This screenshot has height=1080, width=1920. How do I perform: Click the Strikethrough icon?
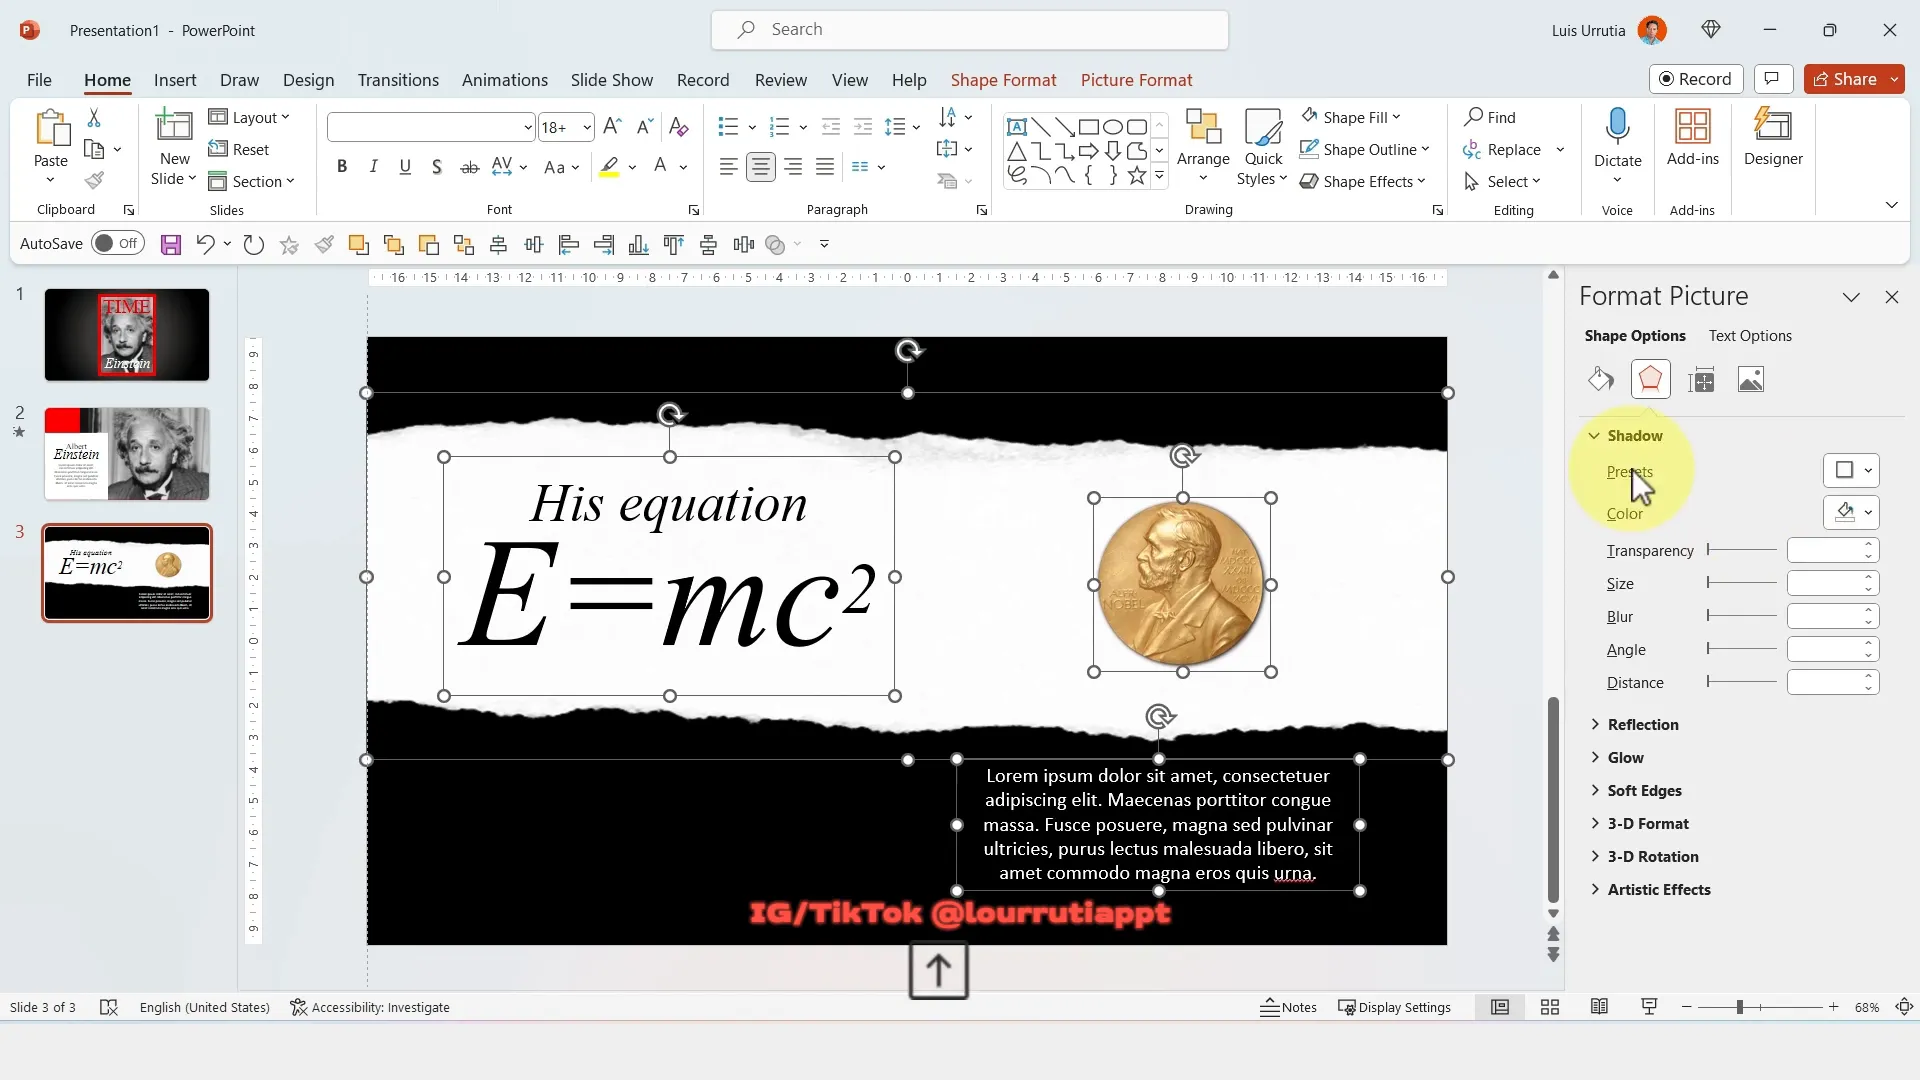tap(469, 167)
